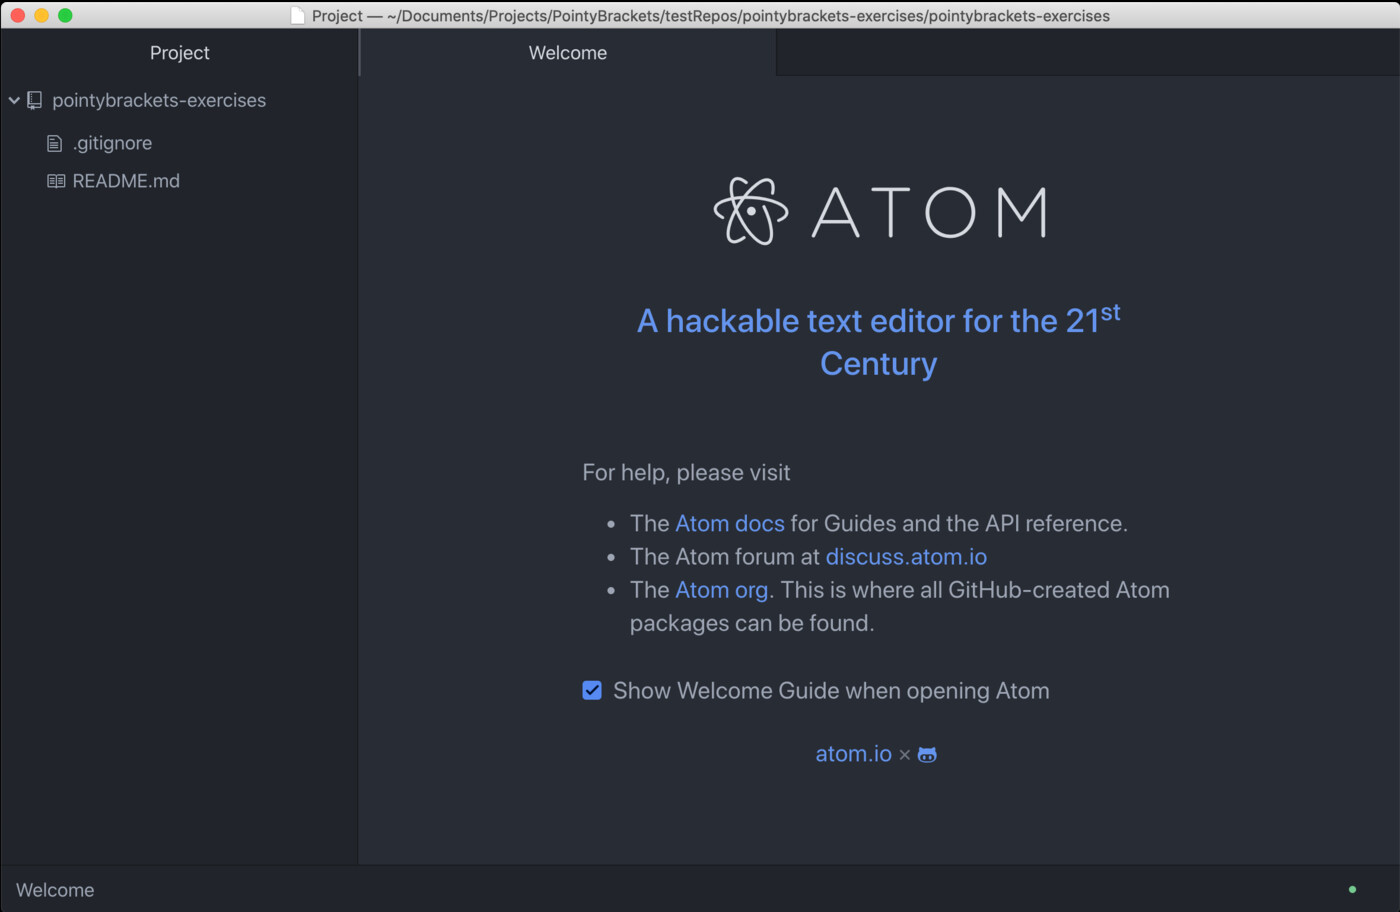Click the repository icon beside pointybrackets-exercises
Screen dimensions: 1400x912
[x=35, y=100]
